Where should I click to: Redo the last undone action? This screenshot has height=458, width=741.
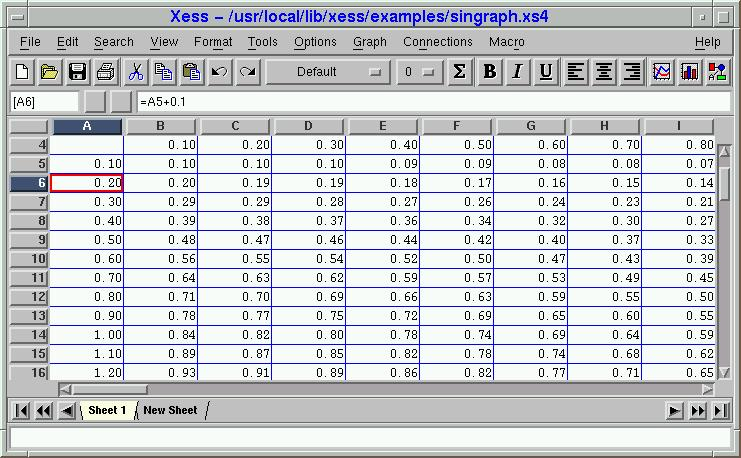pos(248,72)
